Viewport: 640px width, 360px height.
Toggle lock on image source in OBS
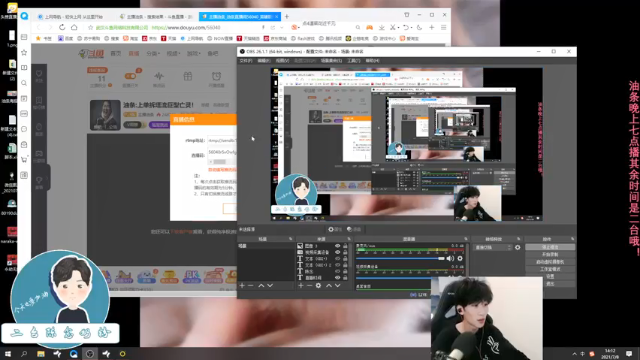tap(345, 246)
